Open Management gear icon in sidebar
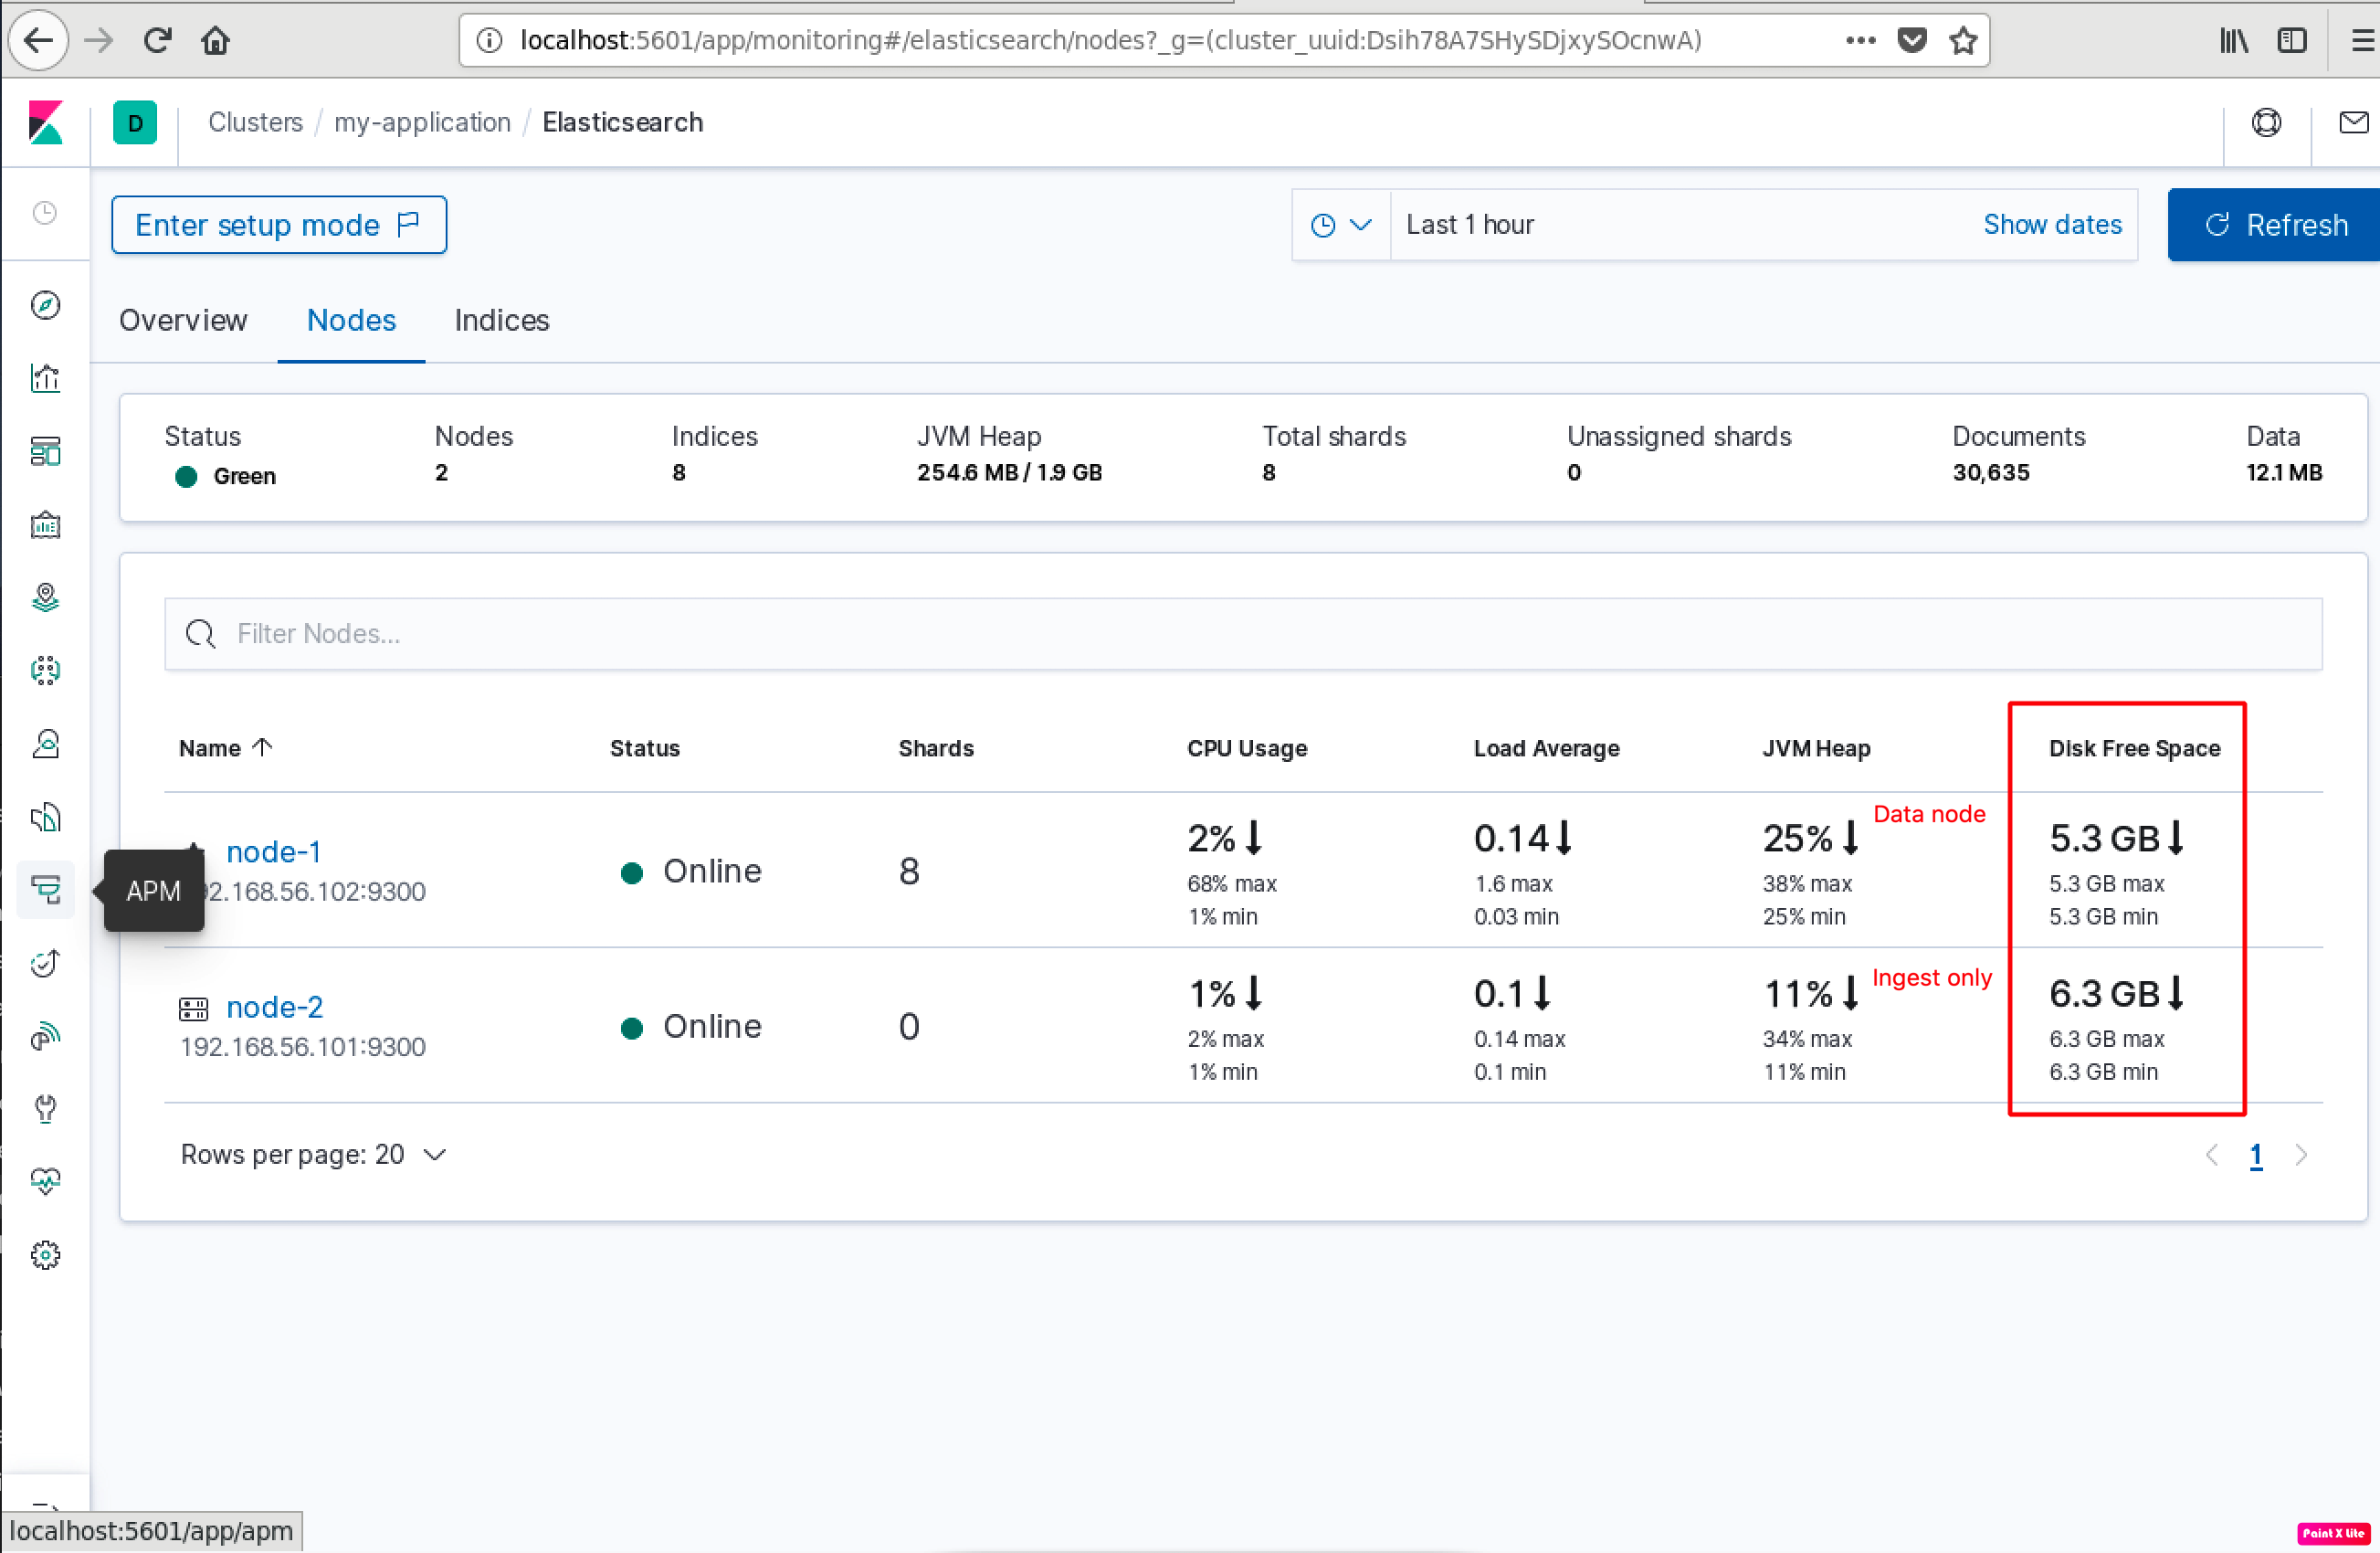This screenshot has height=1553, width=2380. tap(45, 1255)
